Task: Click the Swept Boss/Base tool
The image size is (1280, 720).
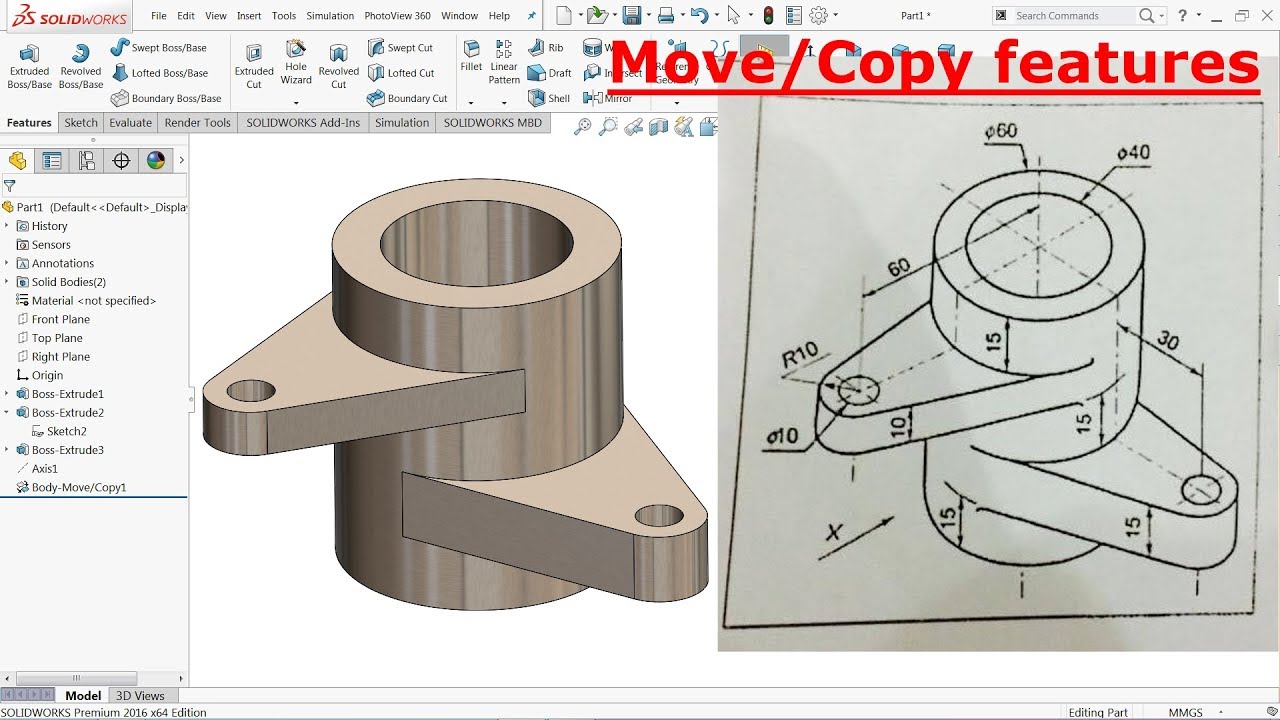Action: (x=158, y=47)
